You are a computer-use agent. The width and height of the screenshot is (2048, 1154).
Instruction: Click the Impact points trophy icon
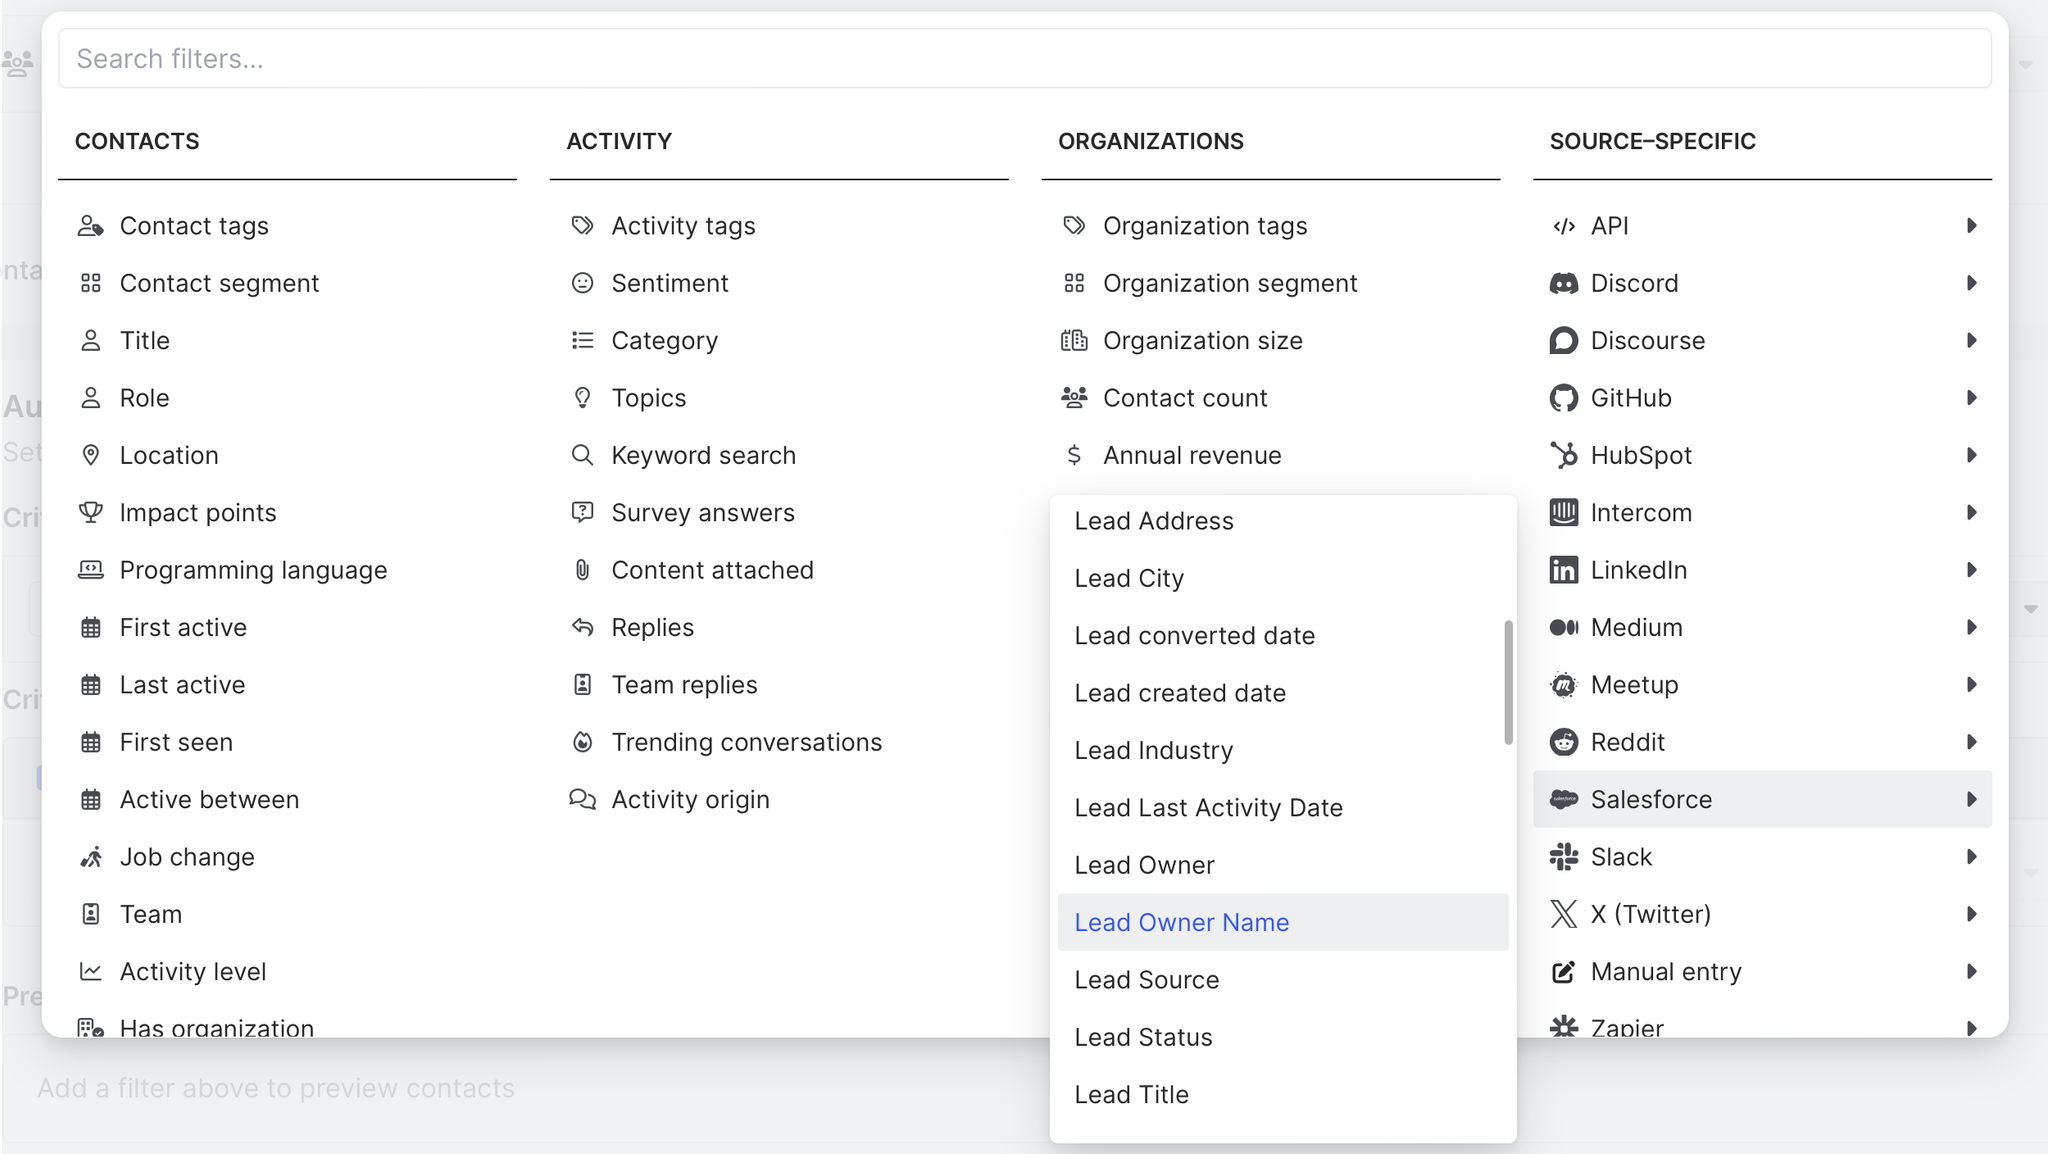tap(91, 513)
